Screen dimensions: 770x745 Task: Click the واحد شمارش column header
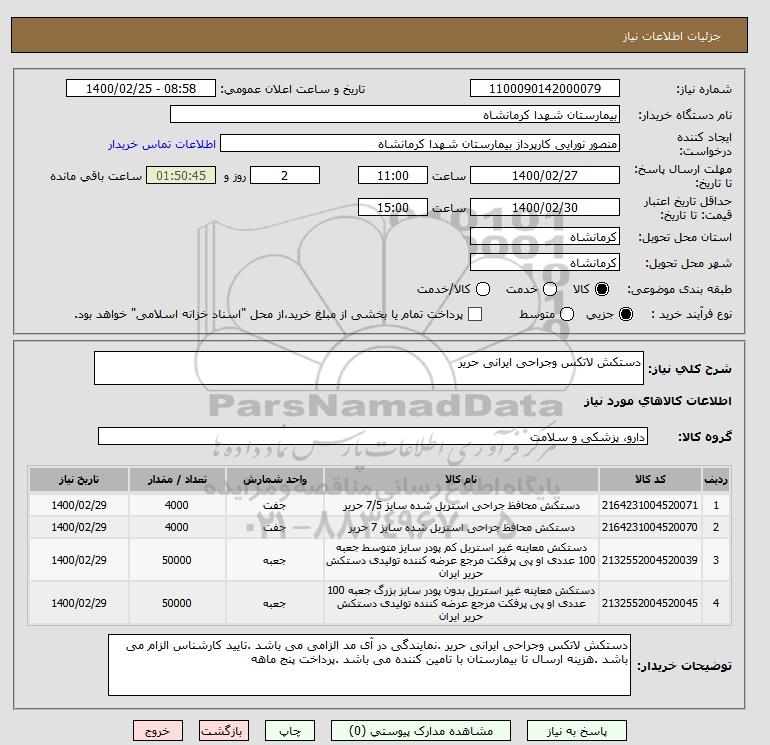275,479
